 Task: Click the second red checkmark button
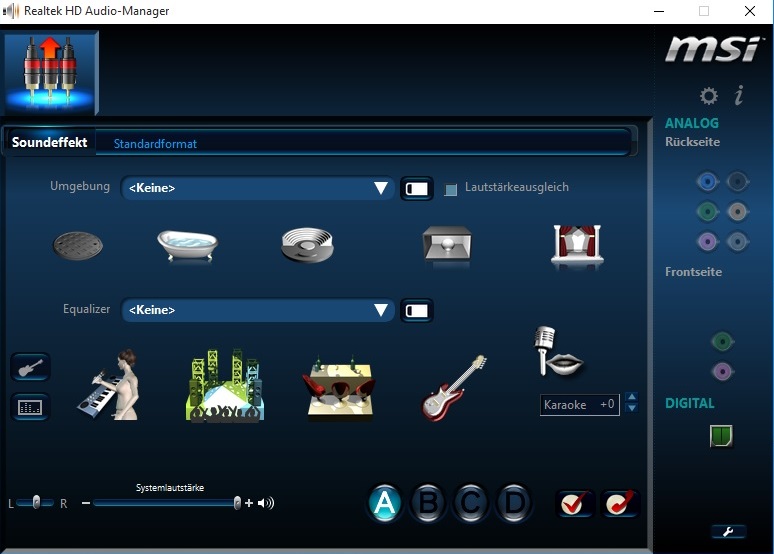pyautogui.click(x=620, y=503)
